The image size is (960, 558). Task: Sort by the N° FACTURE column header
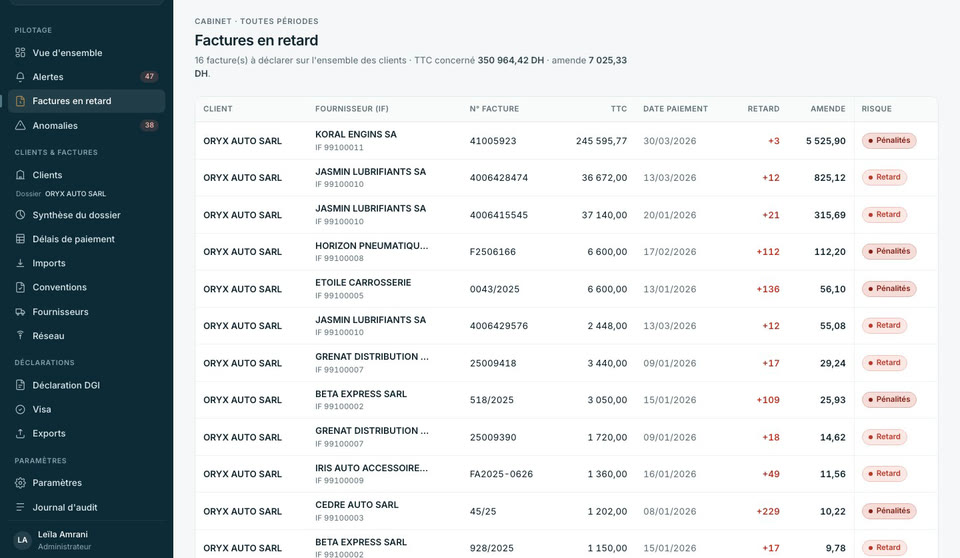tap(494, 109)
